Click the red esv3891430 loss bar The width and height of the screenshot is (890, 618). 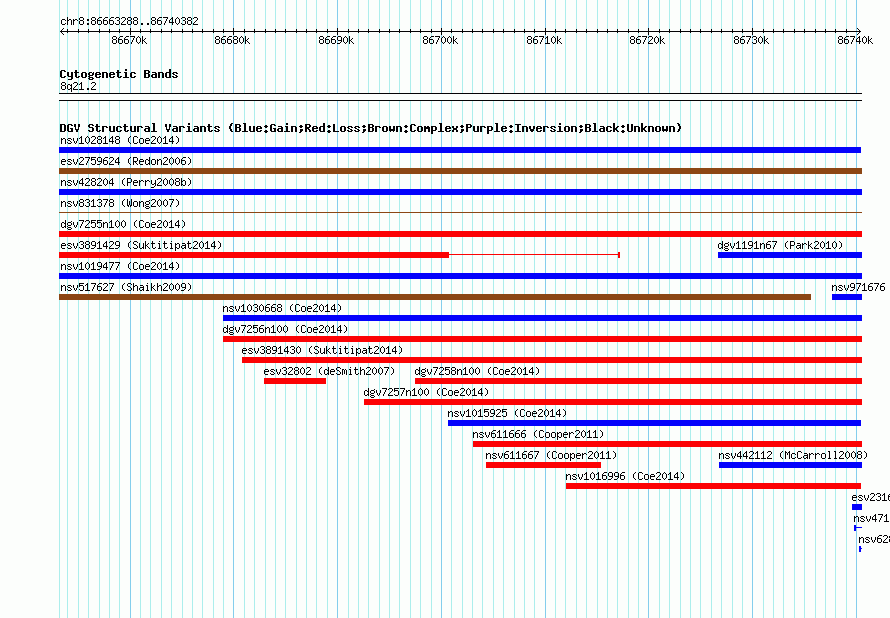pyautogui.click(x=552, y=360)
